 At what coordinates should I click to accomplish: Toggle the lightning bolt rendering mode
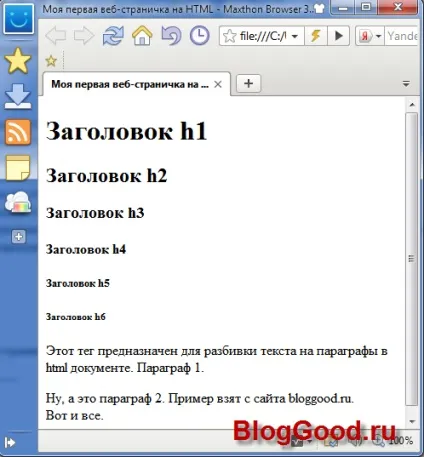[316, 36]
